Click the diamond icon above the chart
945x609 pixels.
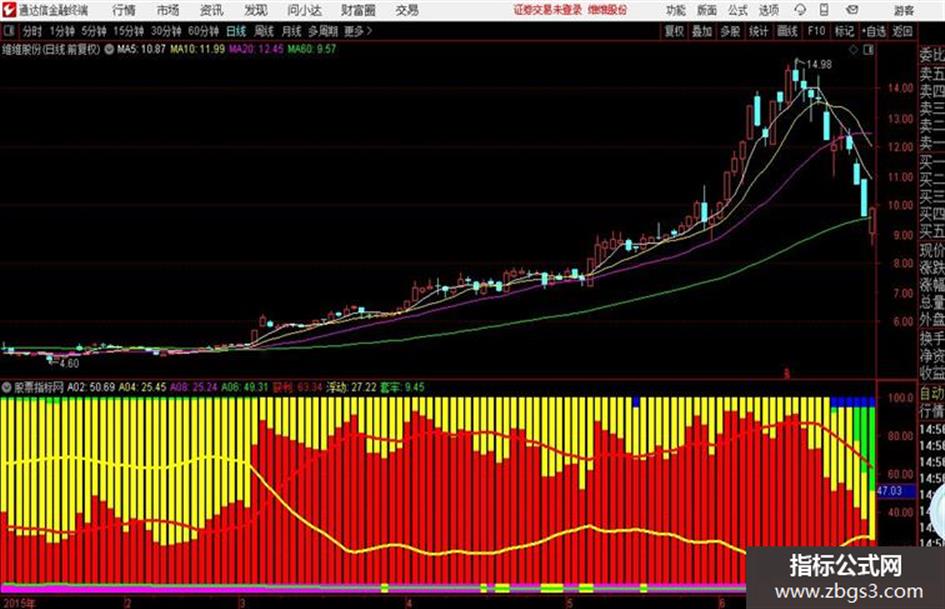click(x=853, y=50)
